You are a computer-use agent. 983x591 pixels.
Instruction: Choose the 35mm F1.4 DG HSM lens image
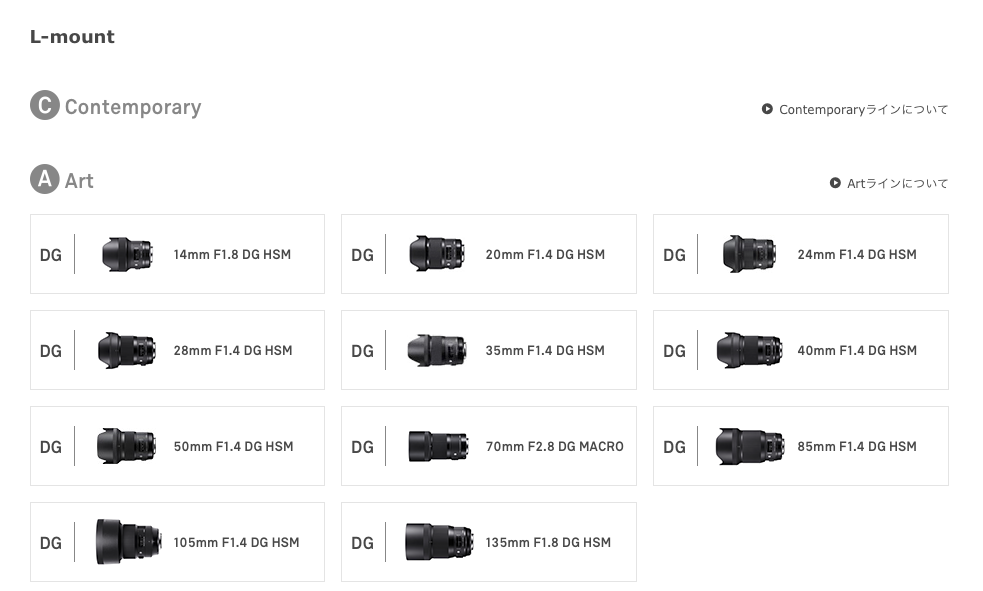coord(437,350)
